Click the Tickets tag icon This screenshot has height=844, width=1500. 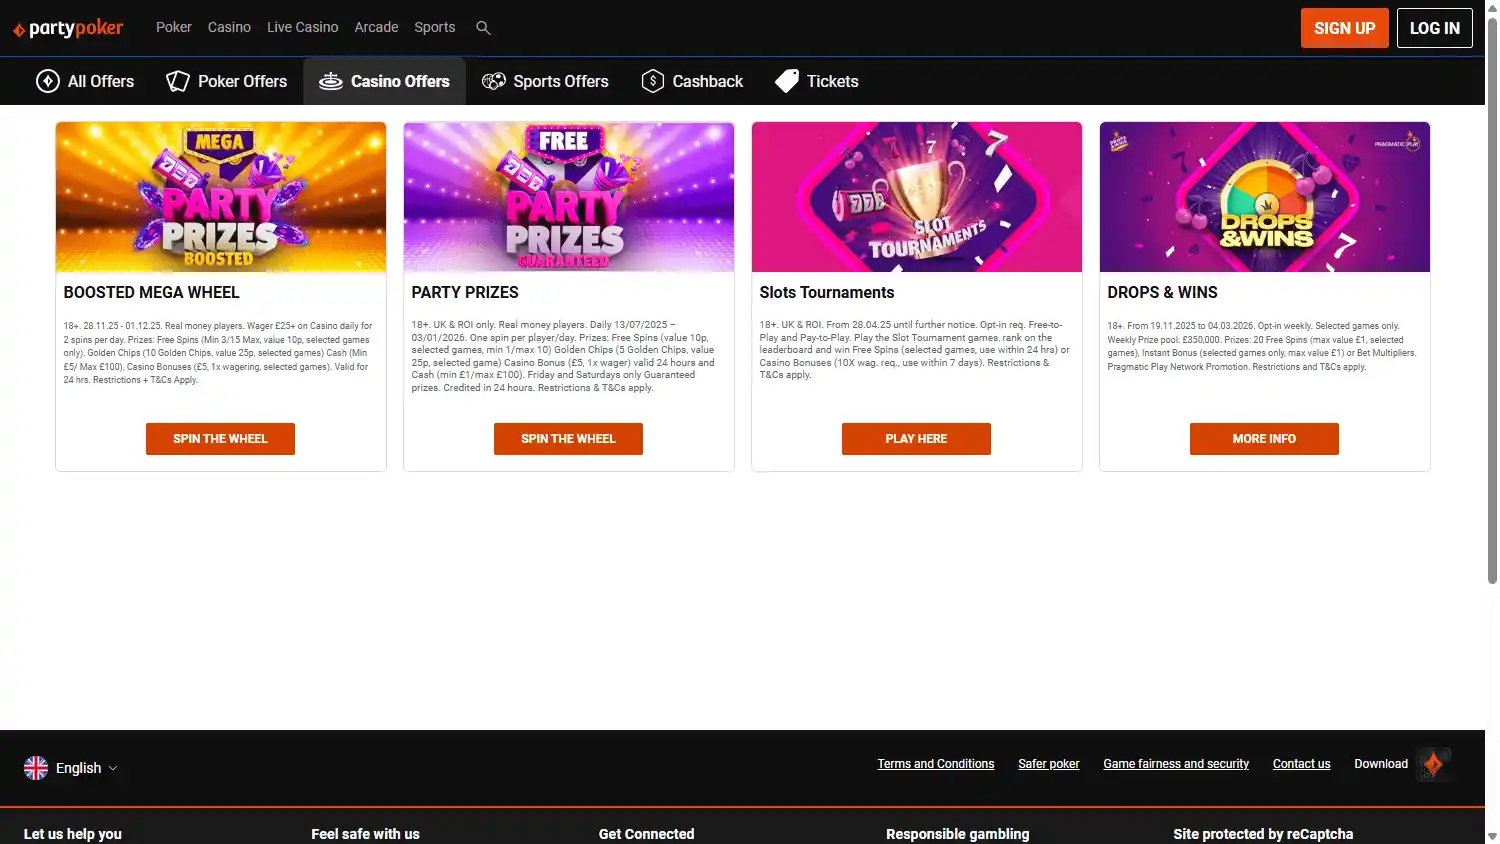[787, 81]
